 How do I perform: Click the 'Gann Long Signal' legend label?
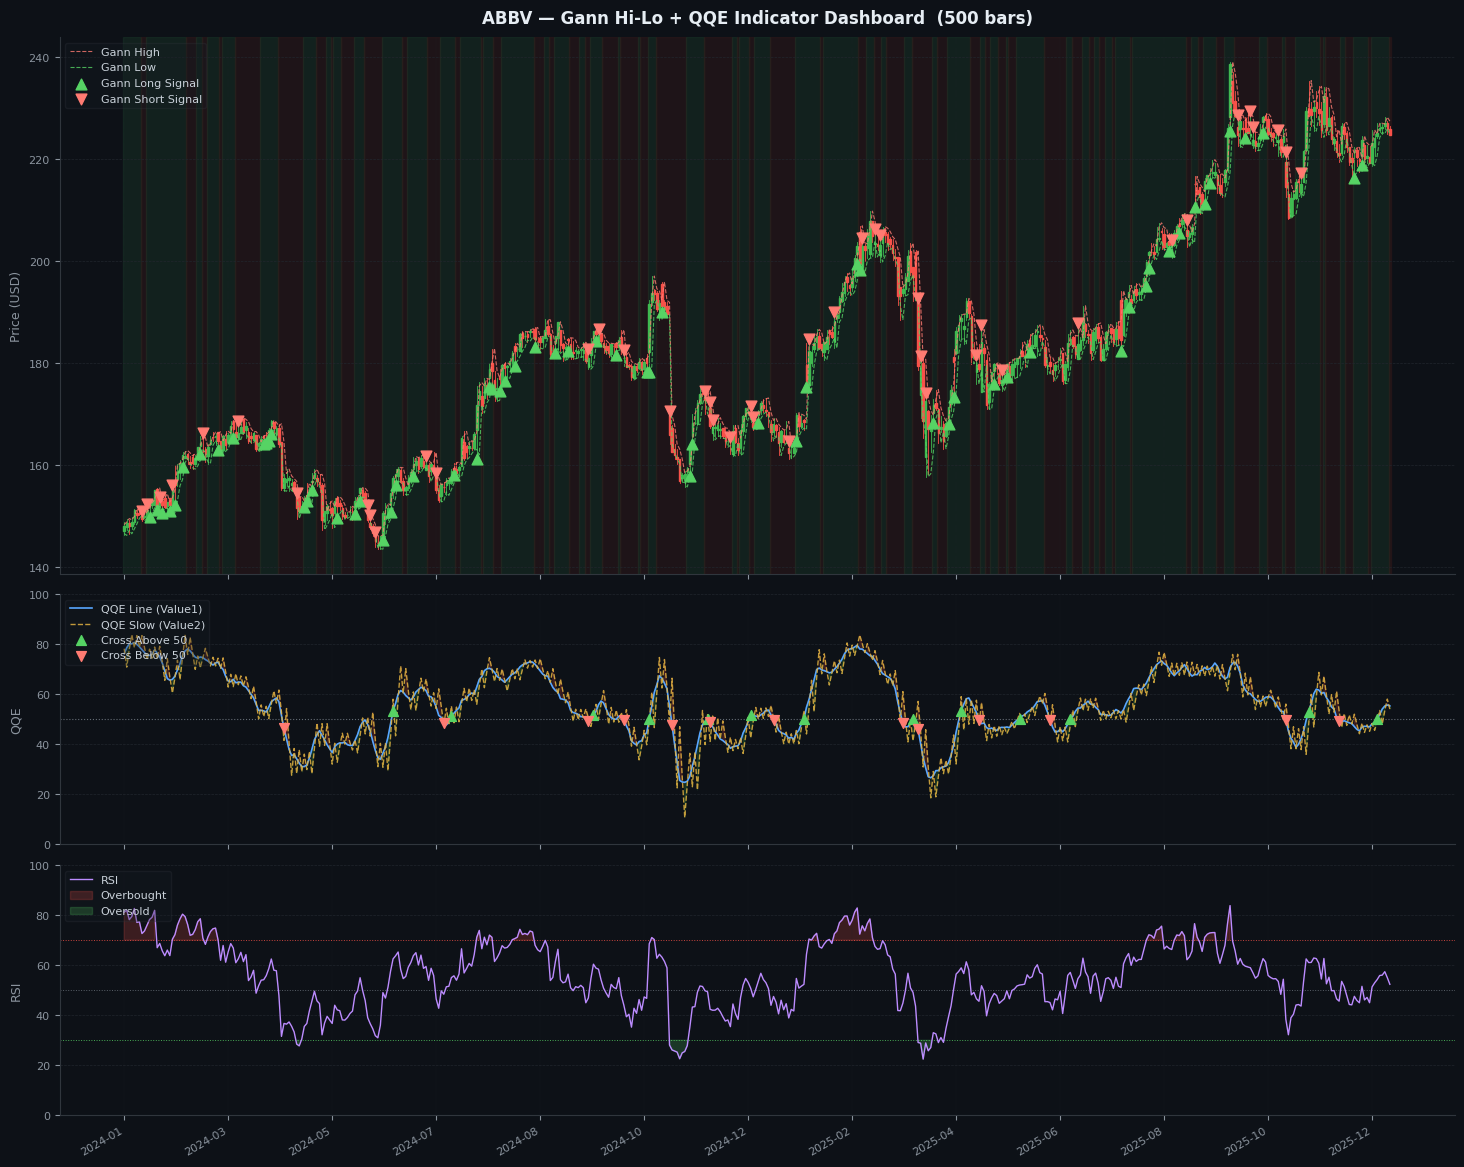pos(150,84)
